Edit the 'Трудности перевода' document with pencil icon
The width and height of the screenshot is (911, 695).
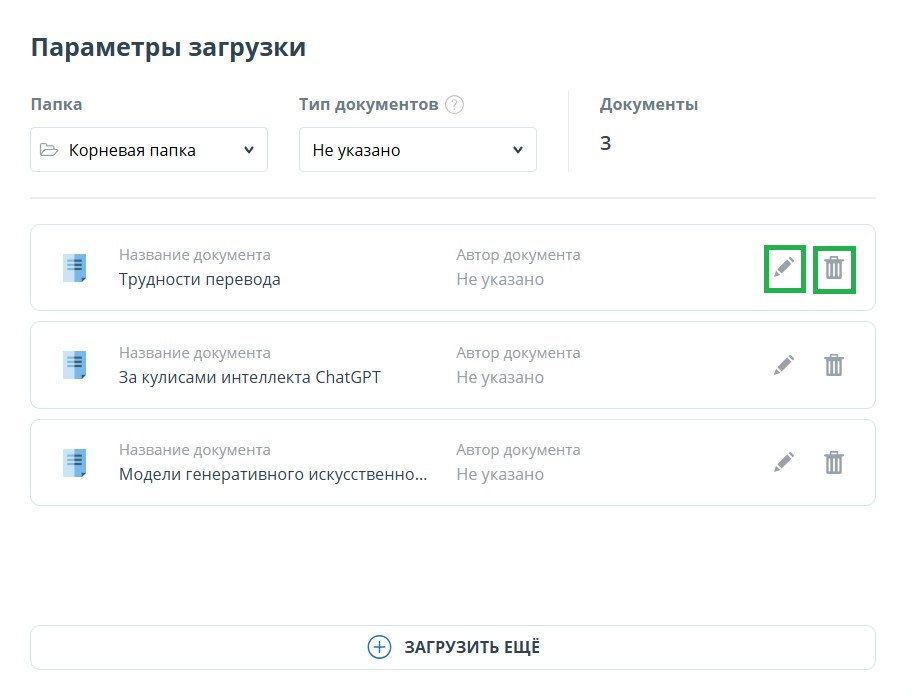click(x=784, y=268)
